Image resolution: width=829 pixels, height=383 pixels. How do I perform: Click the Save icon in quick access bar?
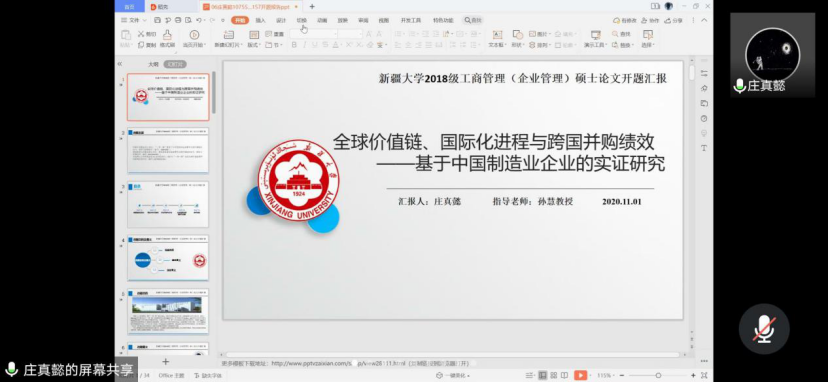tap(157, 20)
